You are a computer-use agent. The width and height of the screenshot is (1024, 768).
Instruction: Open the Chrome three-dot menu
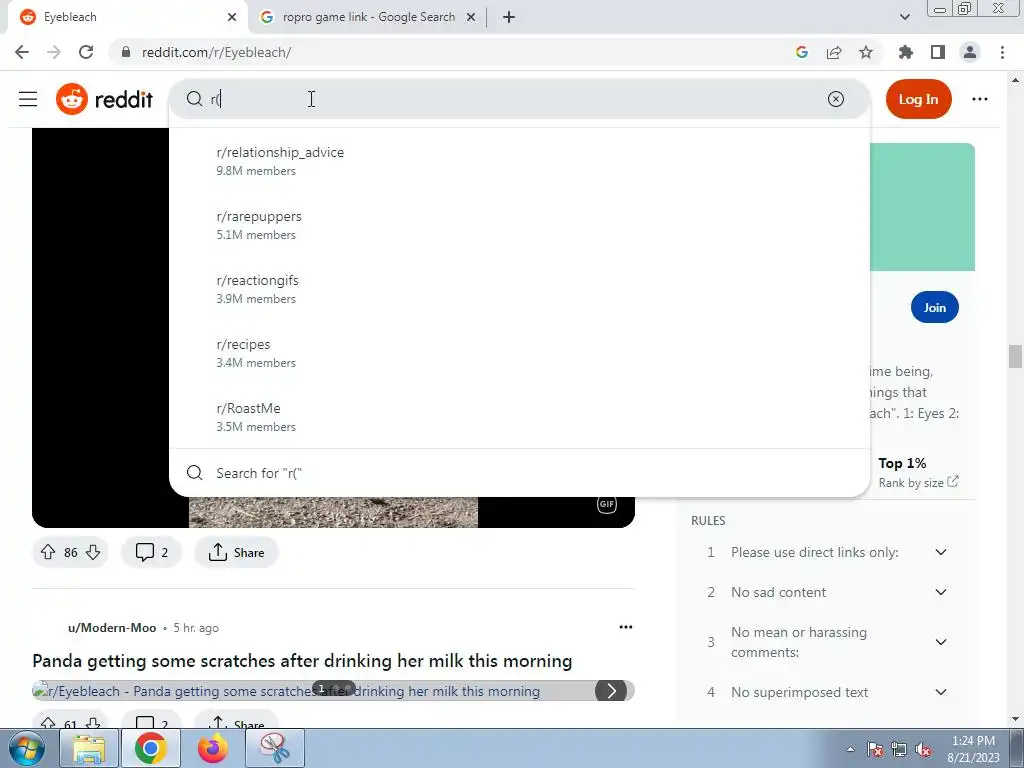1002,52
